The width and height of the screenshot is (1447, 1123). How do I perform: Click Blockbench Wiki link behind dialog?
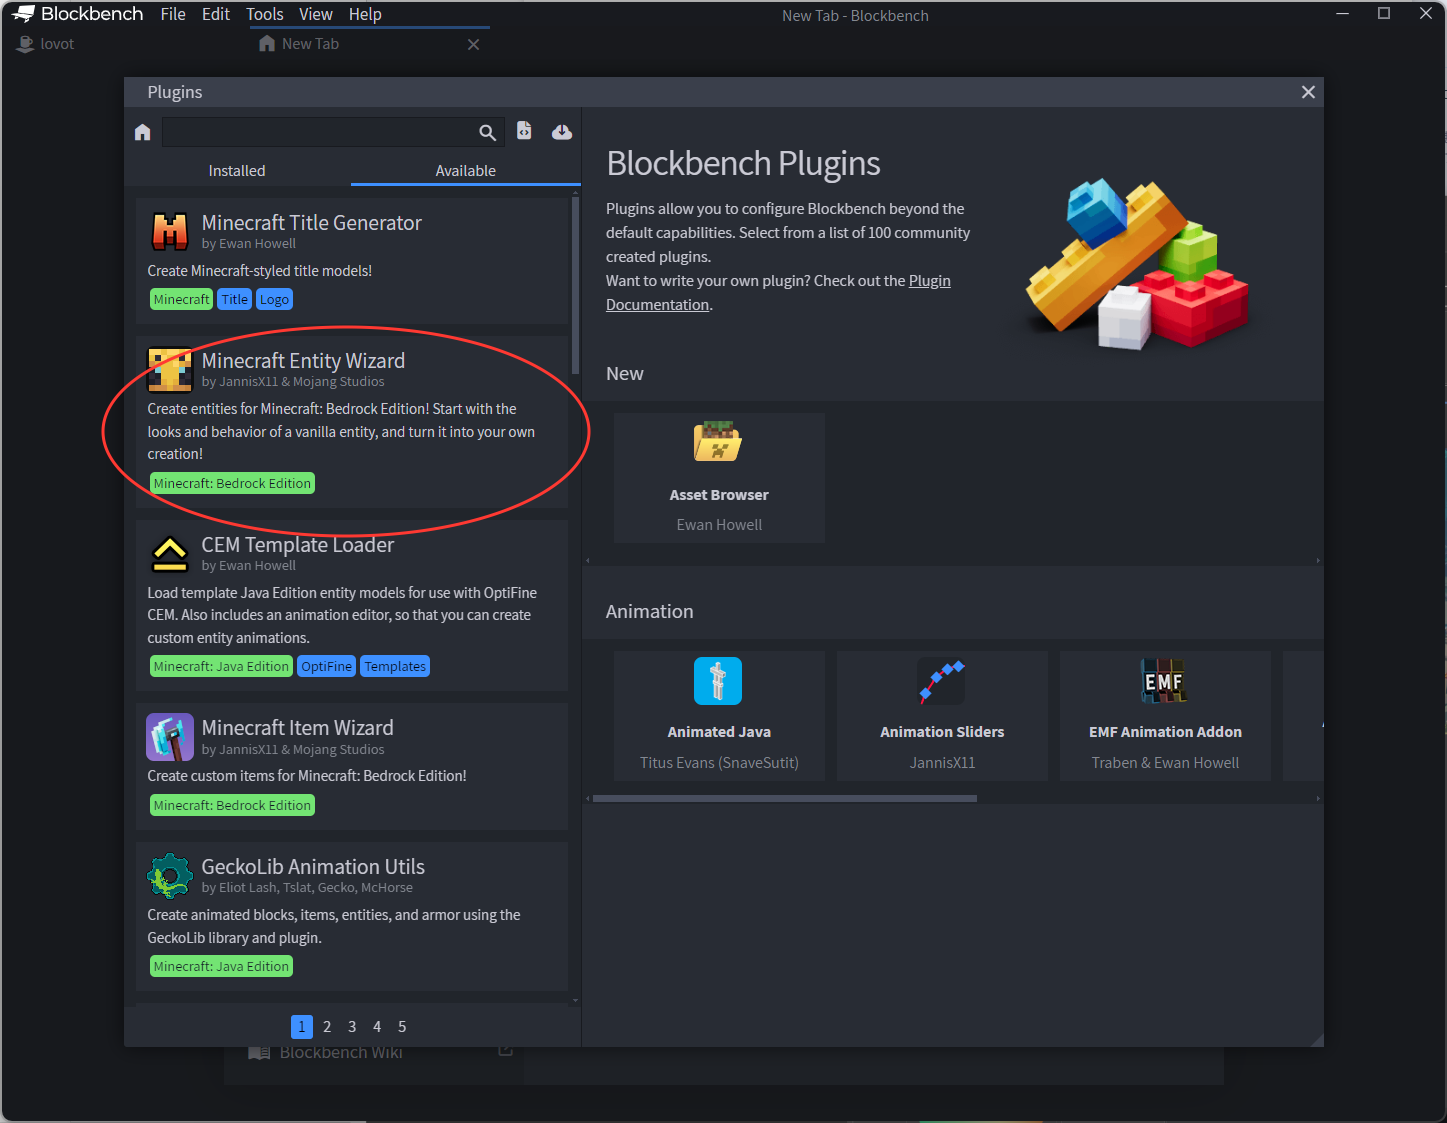pos(341,1052)
